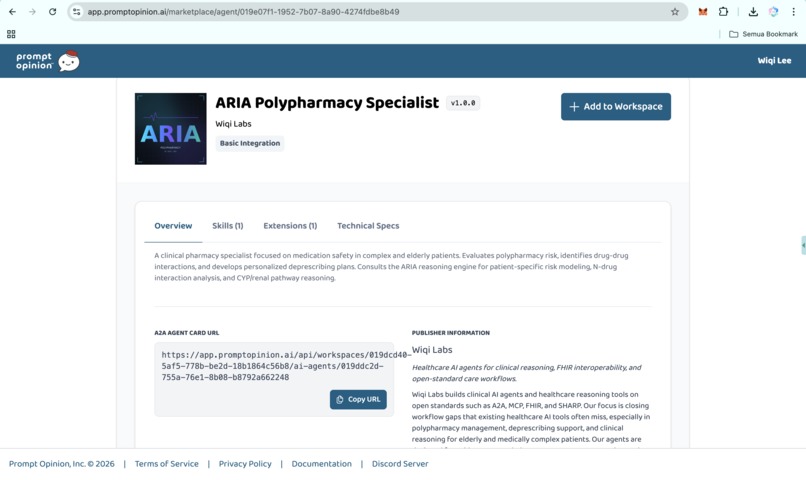This screenshot has width=806, height=480.
Task: Open Wiqi Lee user menu
Action: pos(774,61)
